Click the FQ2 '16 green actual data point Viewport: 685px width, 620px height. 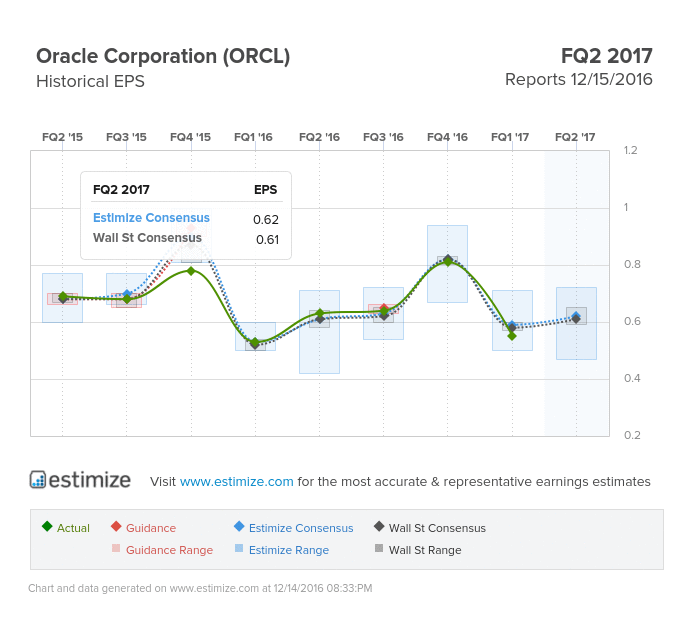pos(319,313)
